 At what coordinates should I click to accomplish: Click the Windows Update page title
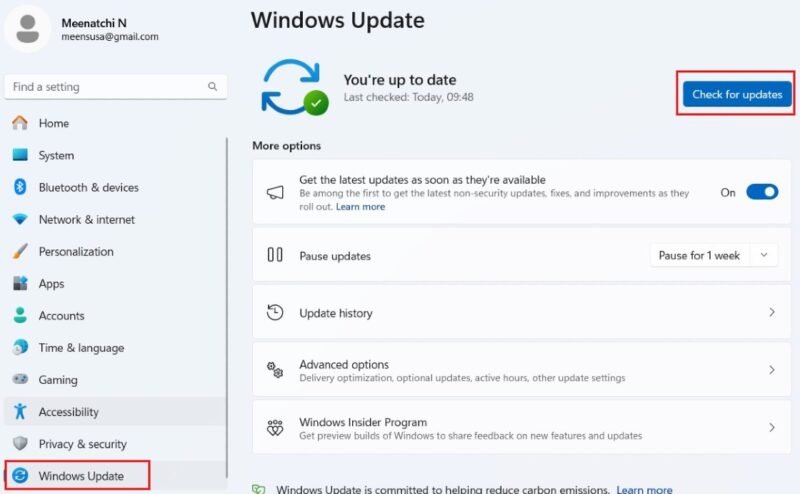(337, 20)
